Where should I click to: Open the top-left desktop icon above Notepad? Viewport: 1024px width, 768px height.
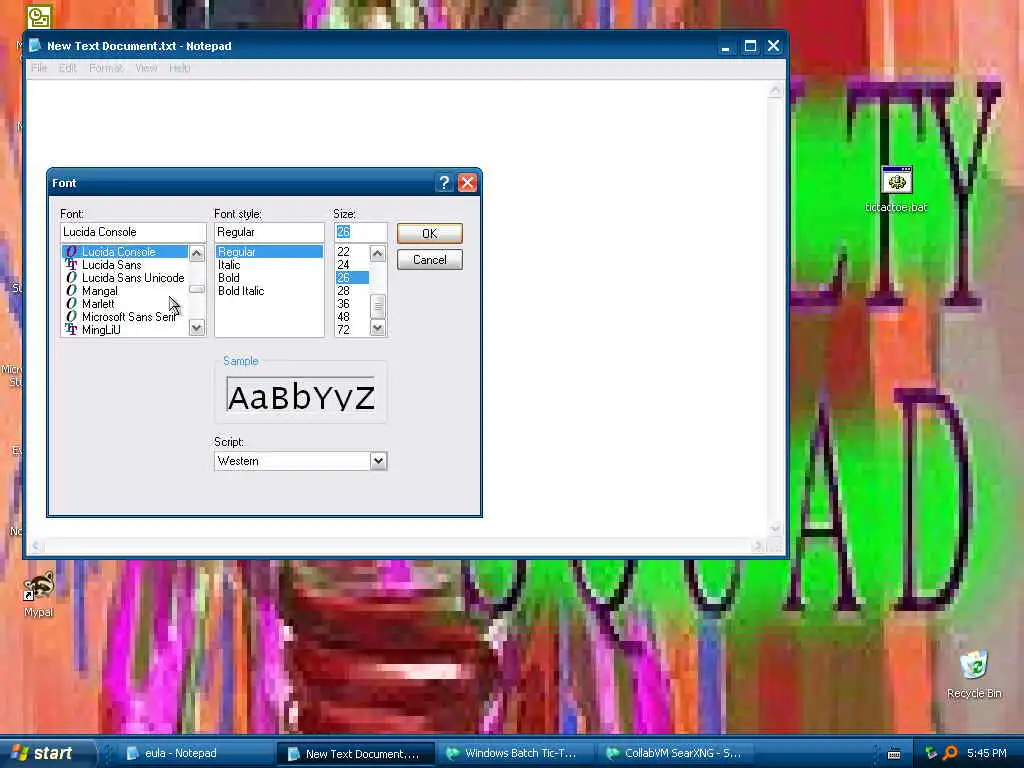coord(39,17)
